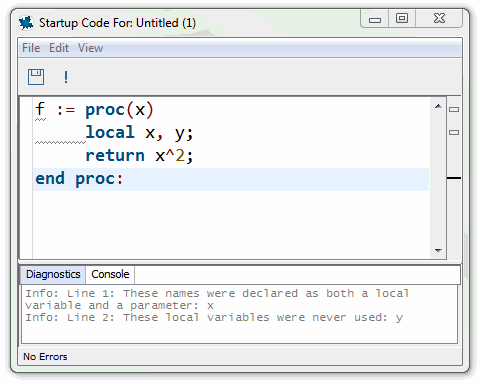Image resolution: width=480 pixels, height=385 pixels.
Task: Open the View menu
Action: tap(90, 48)
